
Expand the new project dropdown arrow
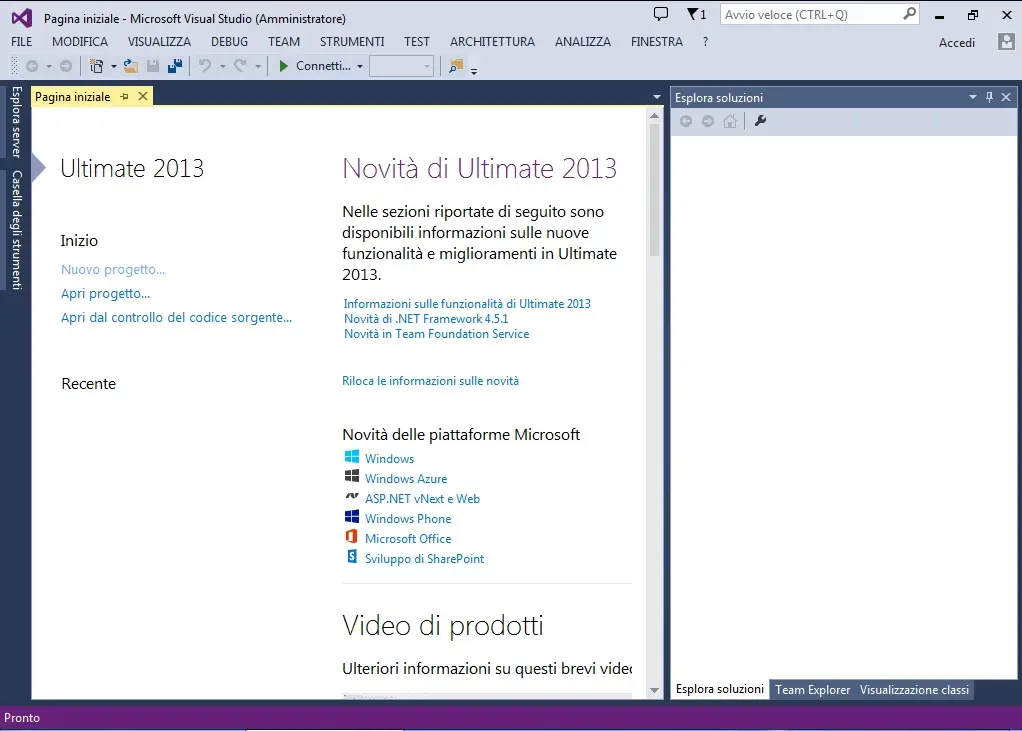click(113, 66)
